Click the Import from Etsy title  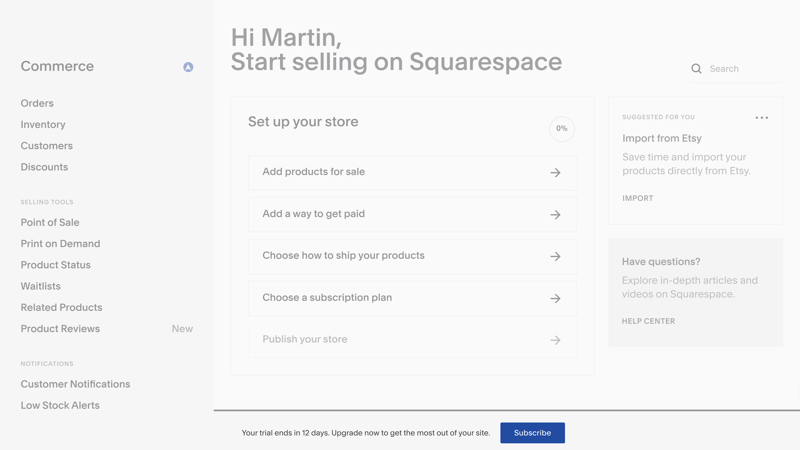[662, 138]
